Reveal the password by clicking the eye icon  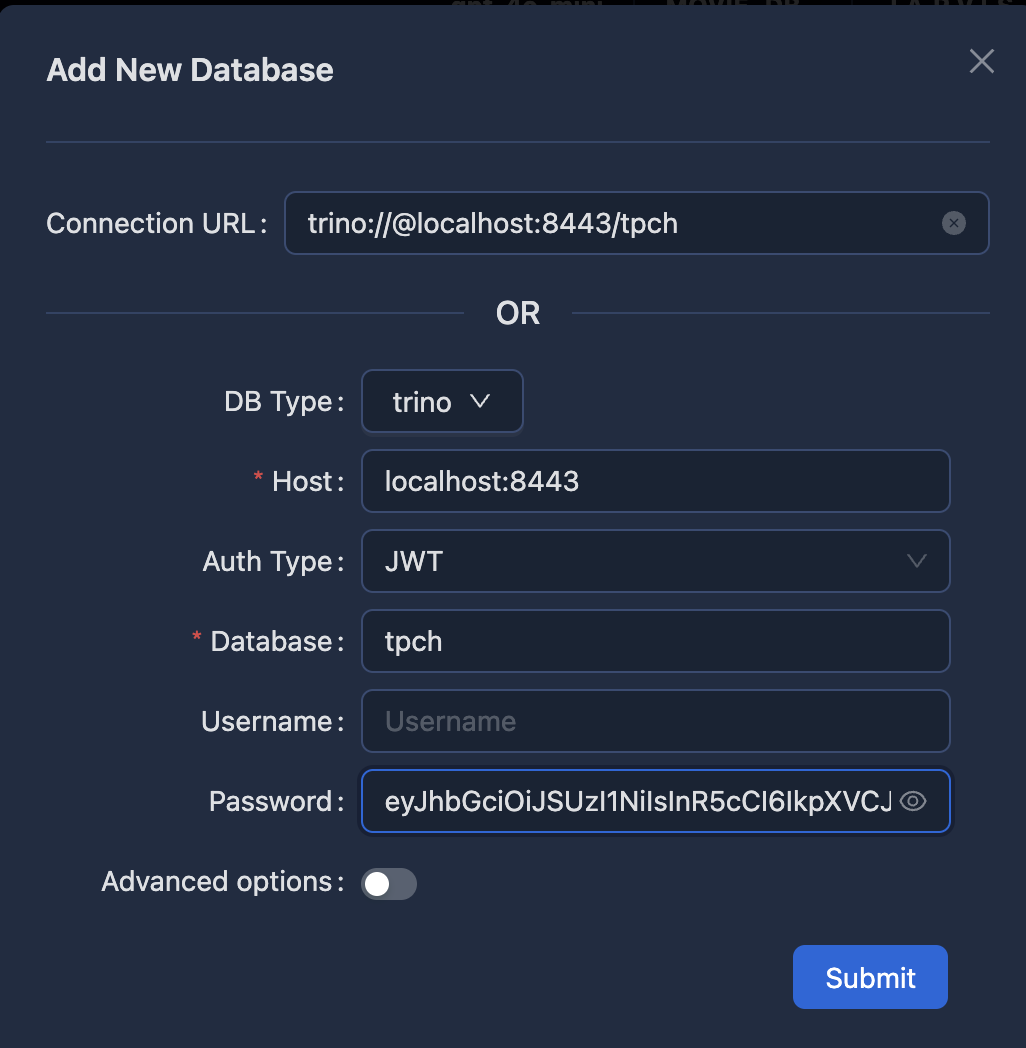(913, 801)
